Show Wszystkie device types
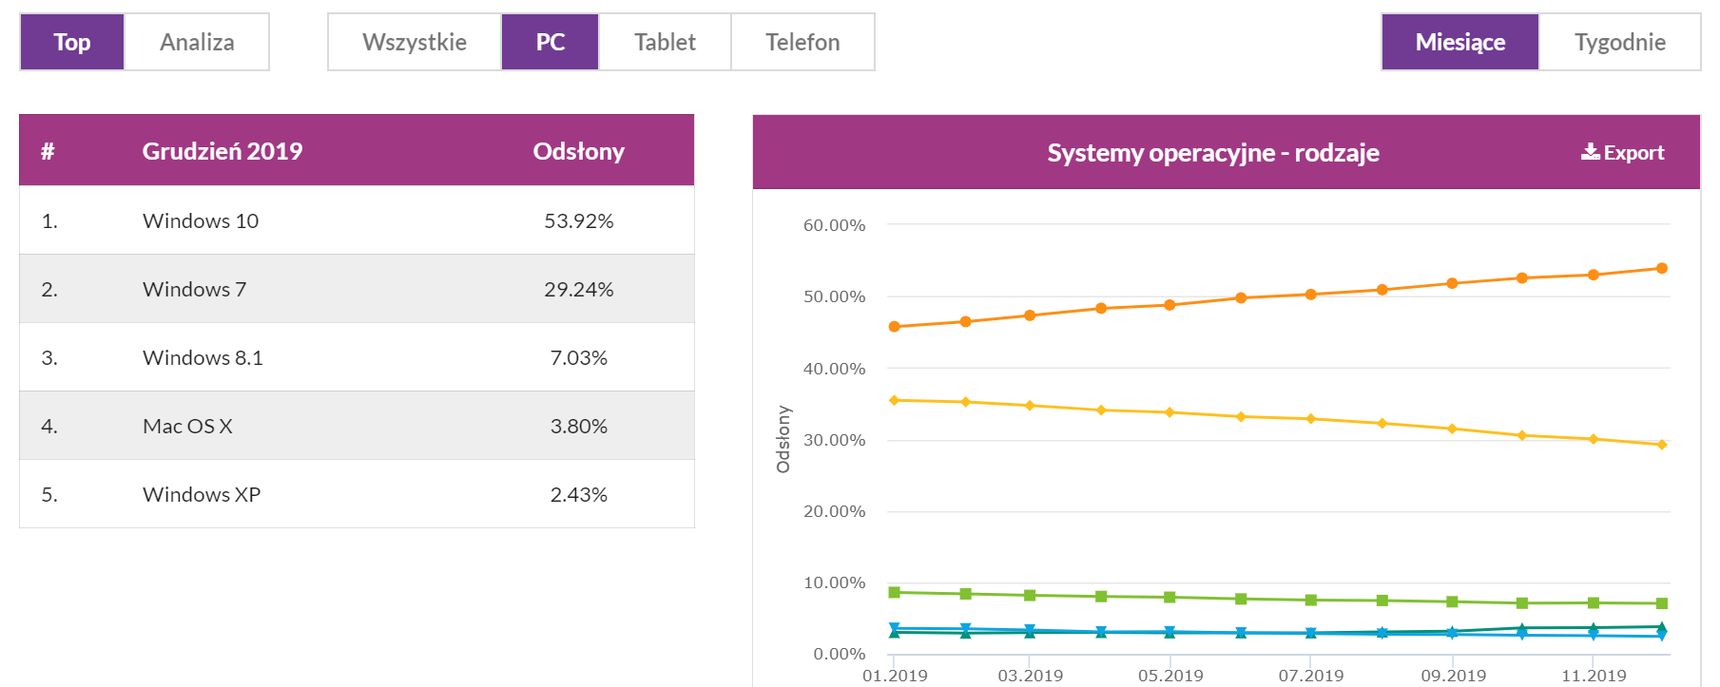The image size is (1720, 687). pyautogui.click(x=414, y=42)
